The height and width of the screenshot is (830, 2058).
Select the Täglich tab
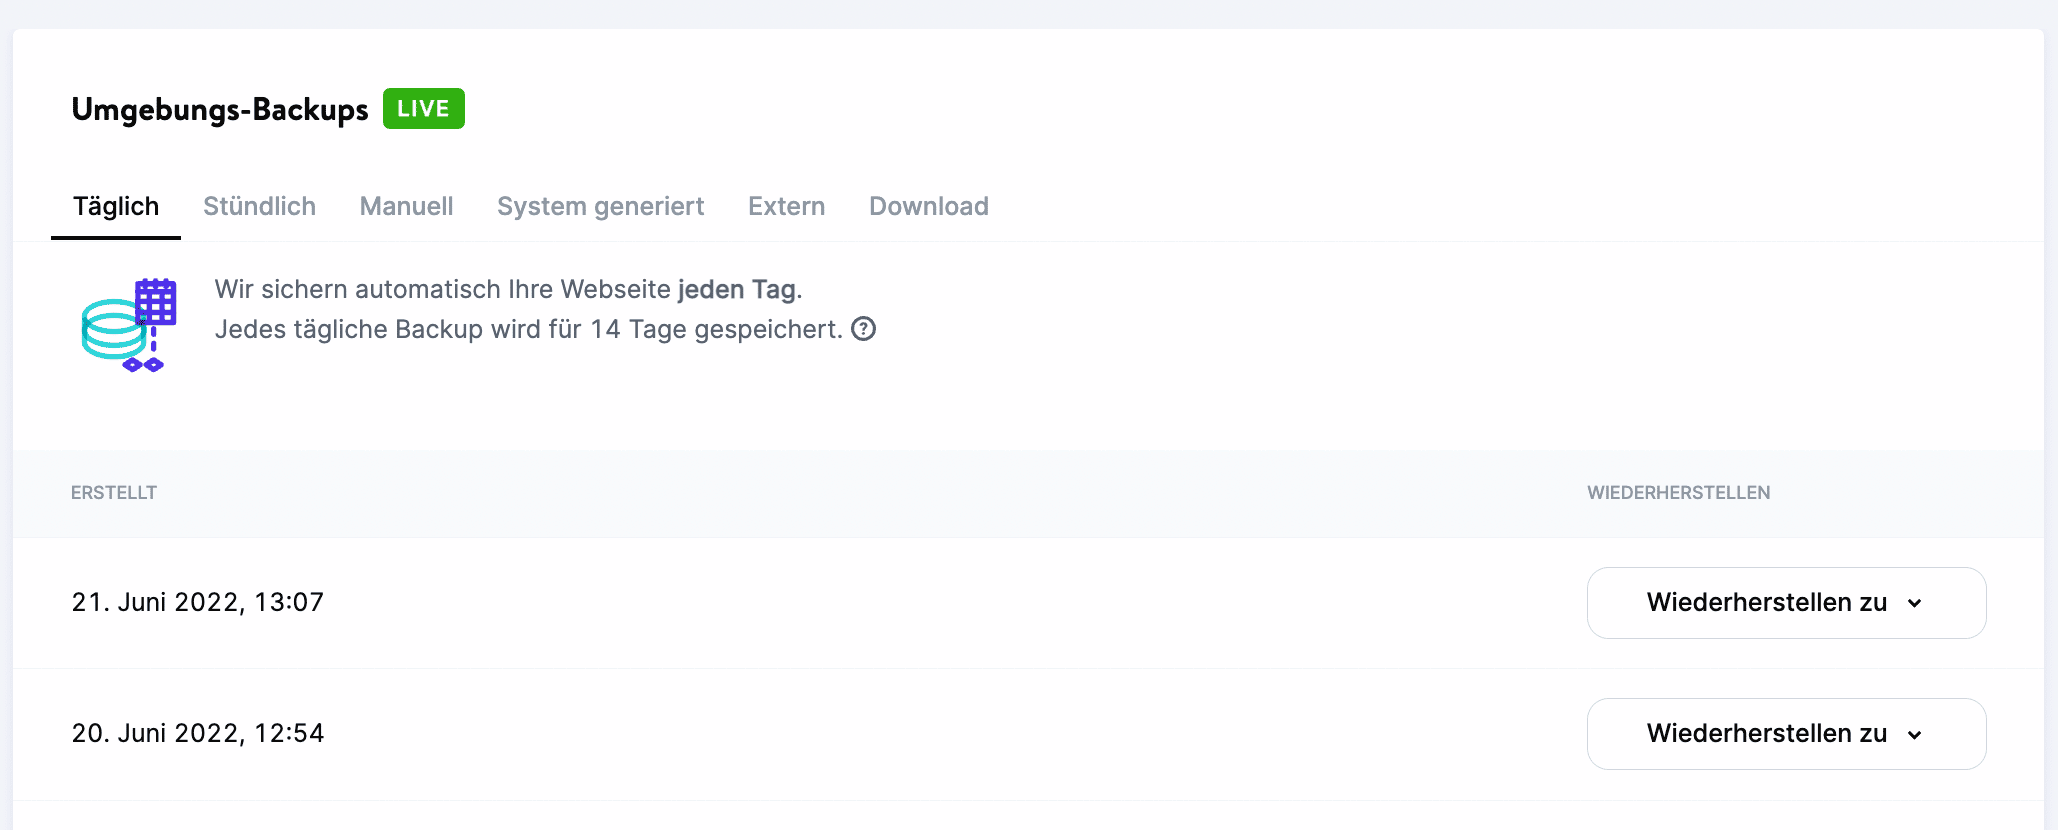tap(115, 206)
